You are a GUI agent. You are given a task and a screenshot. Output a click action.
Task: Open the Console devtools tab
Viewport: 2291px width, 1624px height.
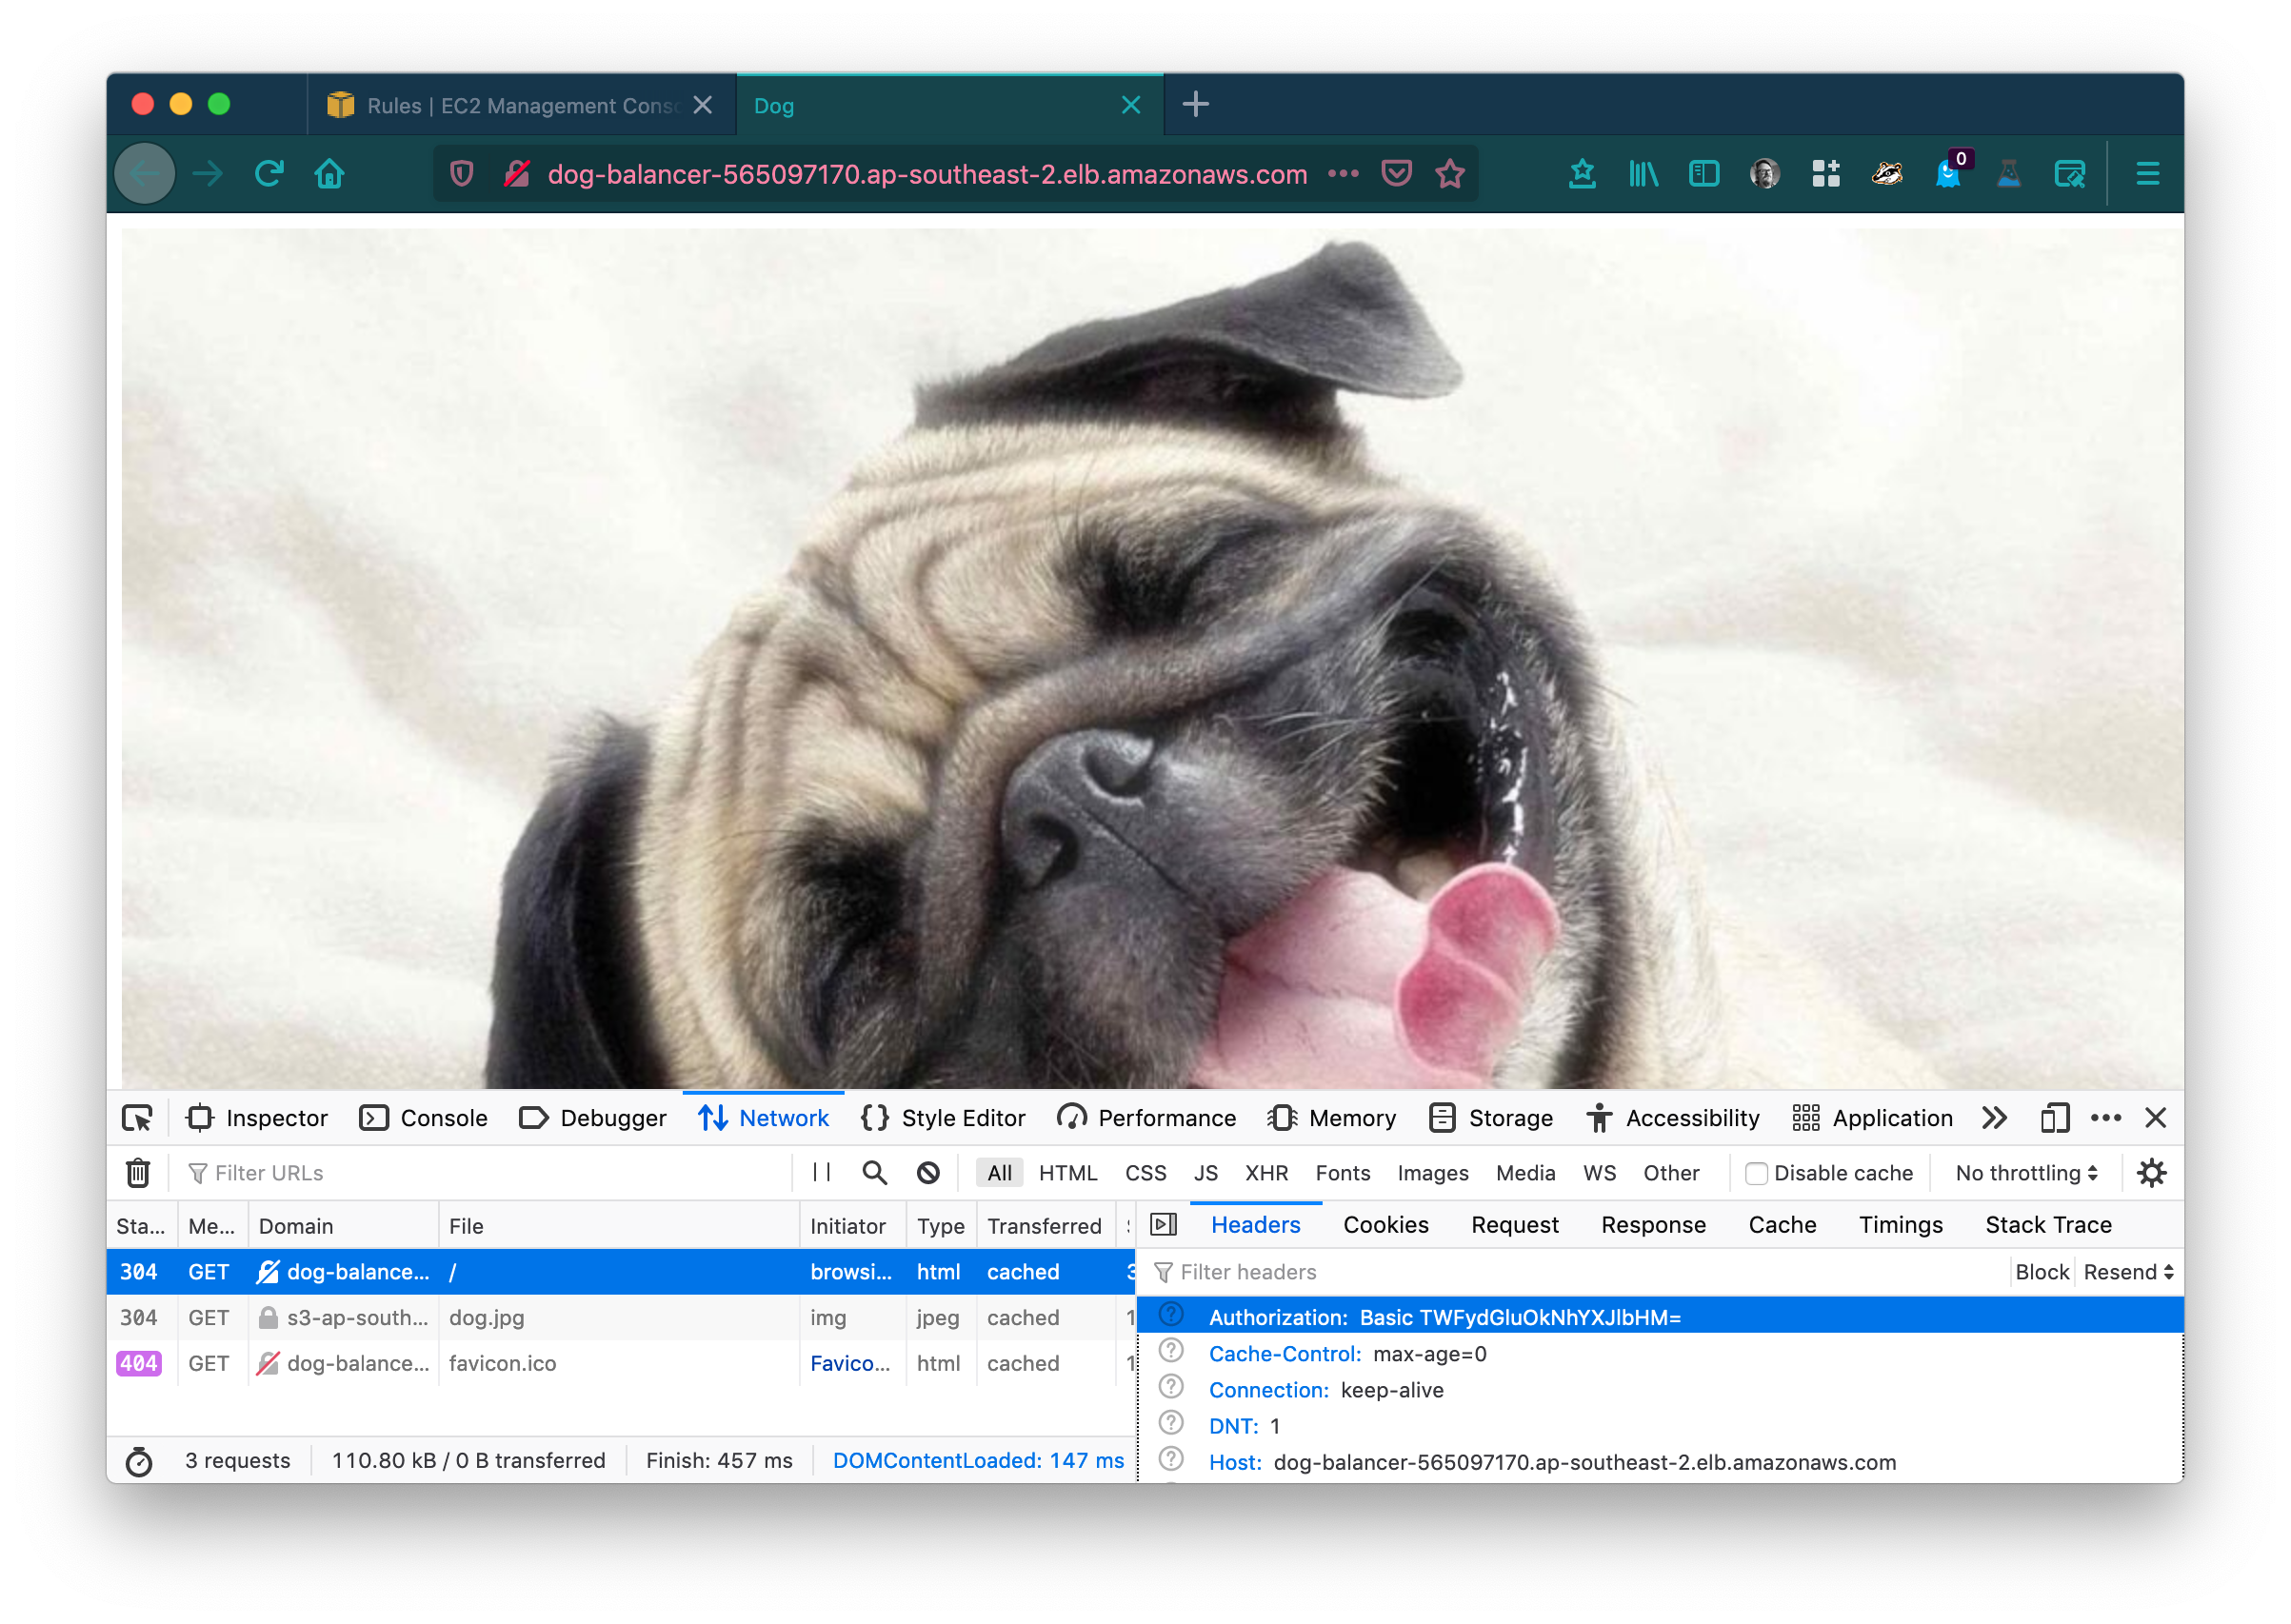424,1118
